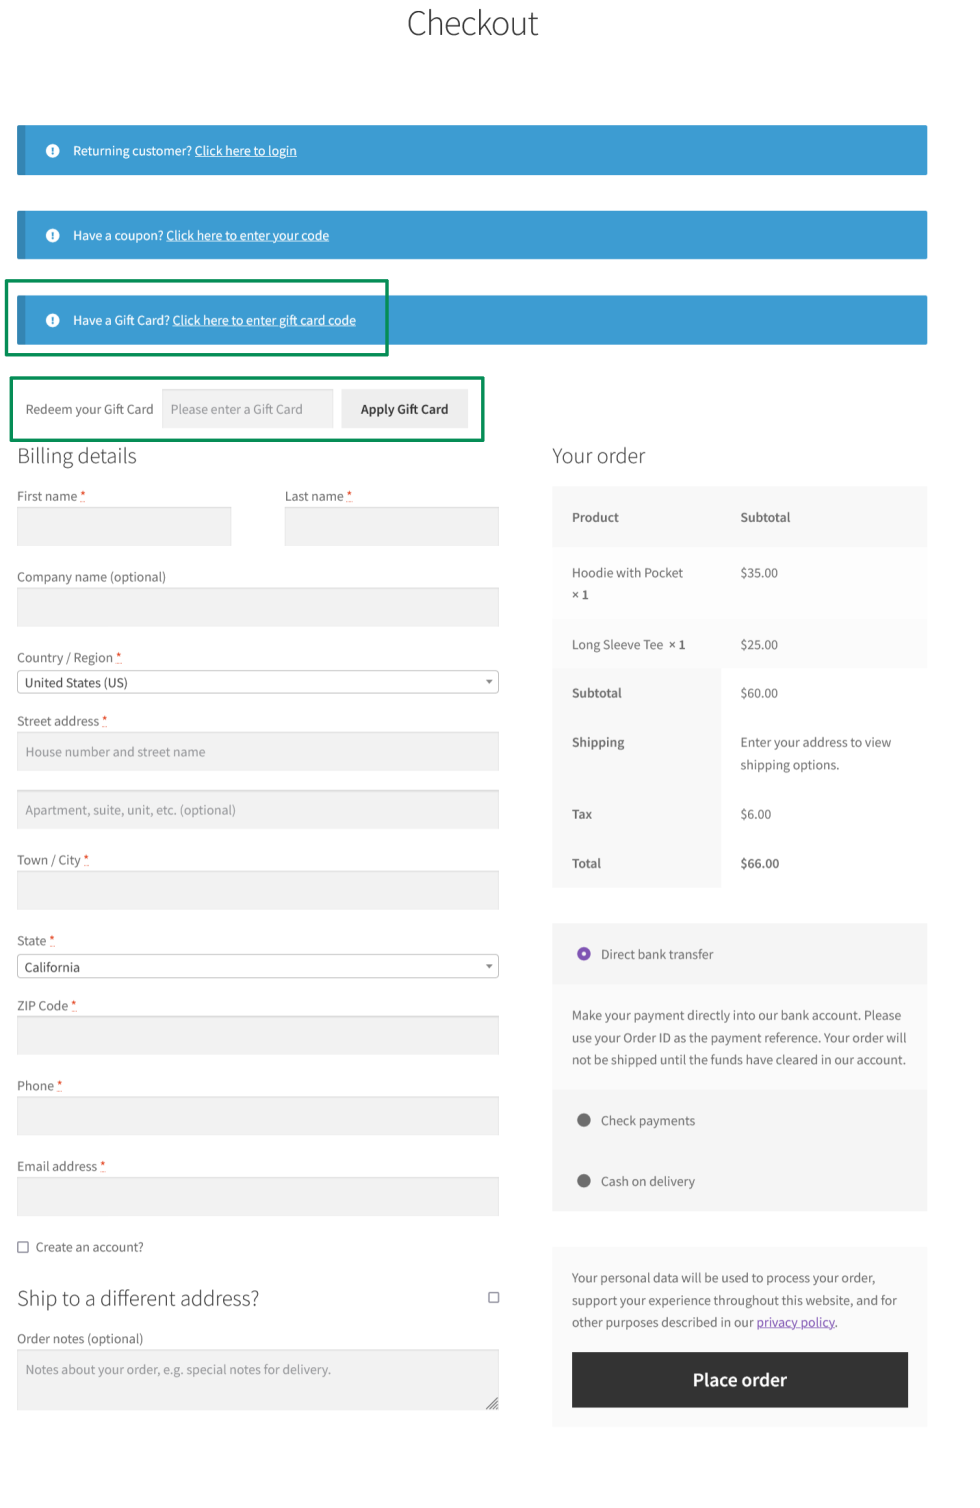980x1508 pixels.
Task: Select Check payments option
Action: (584, 1120)
